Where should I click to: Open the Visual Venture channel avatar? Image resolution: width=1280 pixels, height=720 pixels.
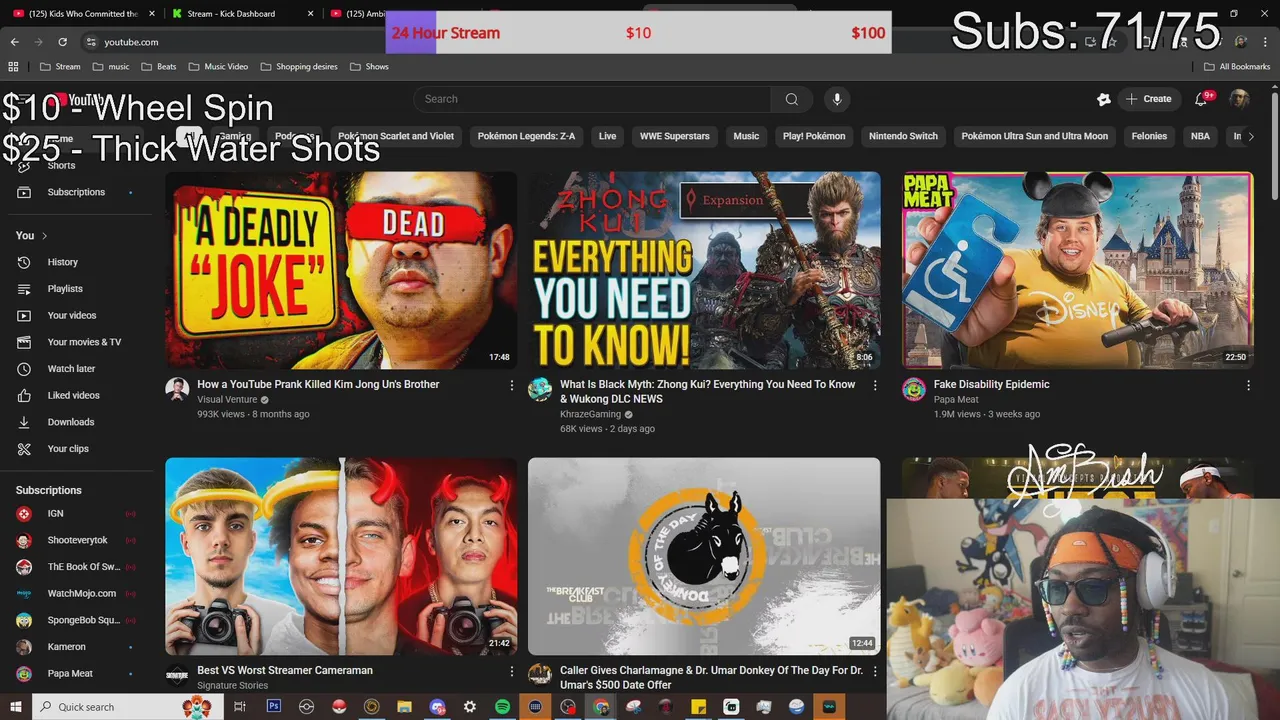pos(177,390)
